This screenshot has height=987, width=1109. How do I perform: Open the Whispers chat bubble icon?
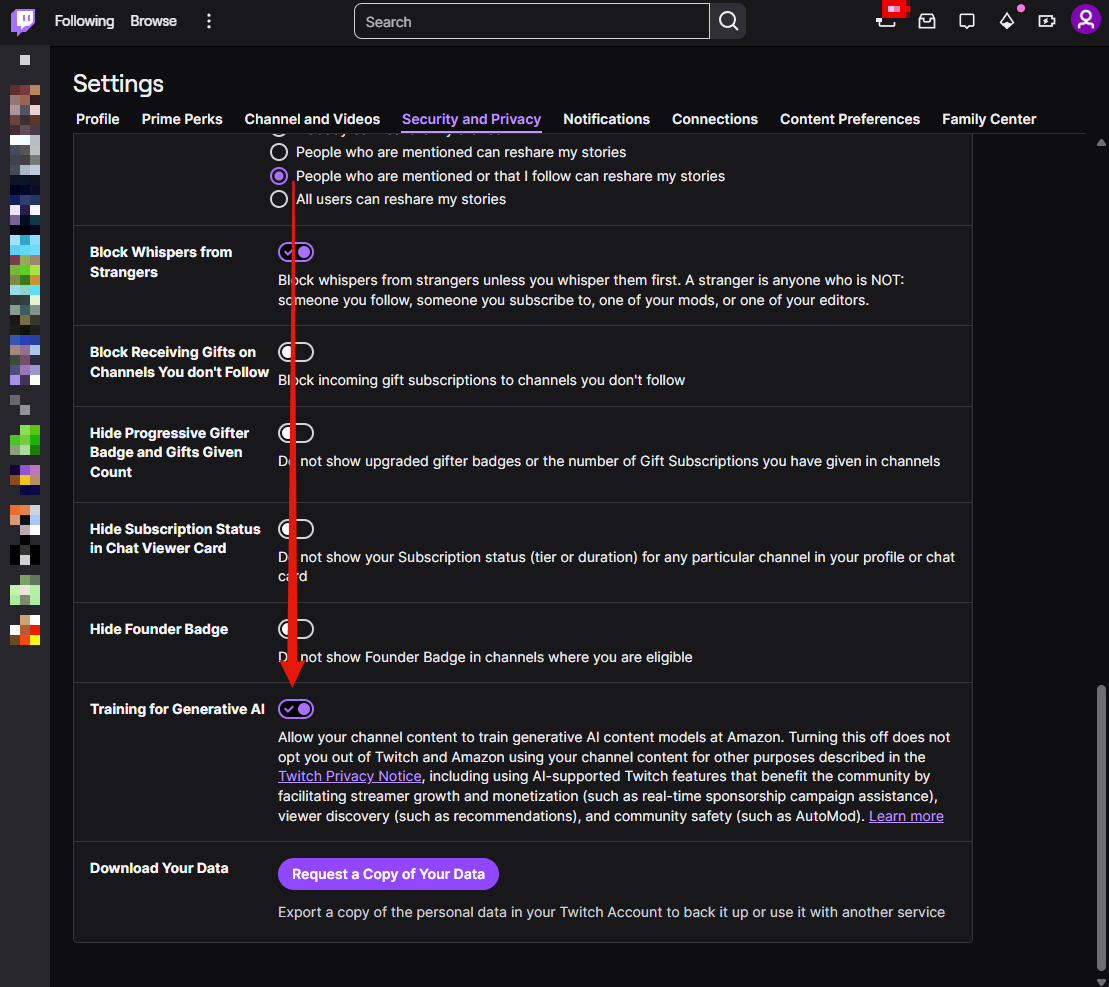coord(967,21)
